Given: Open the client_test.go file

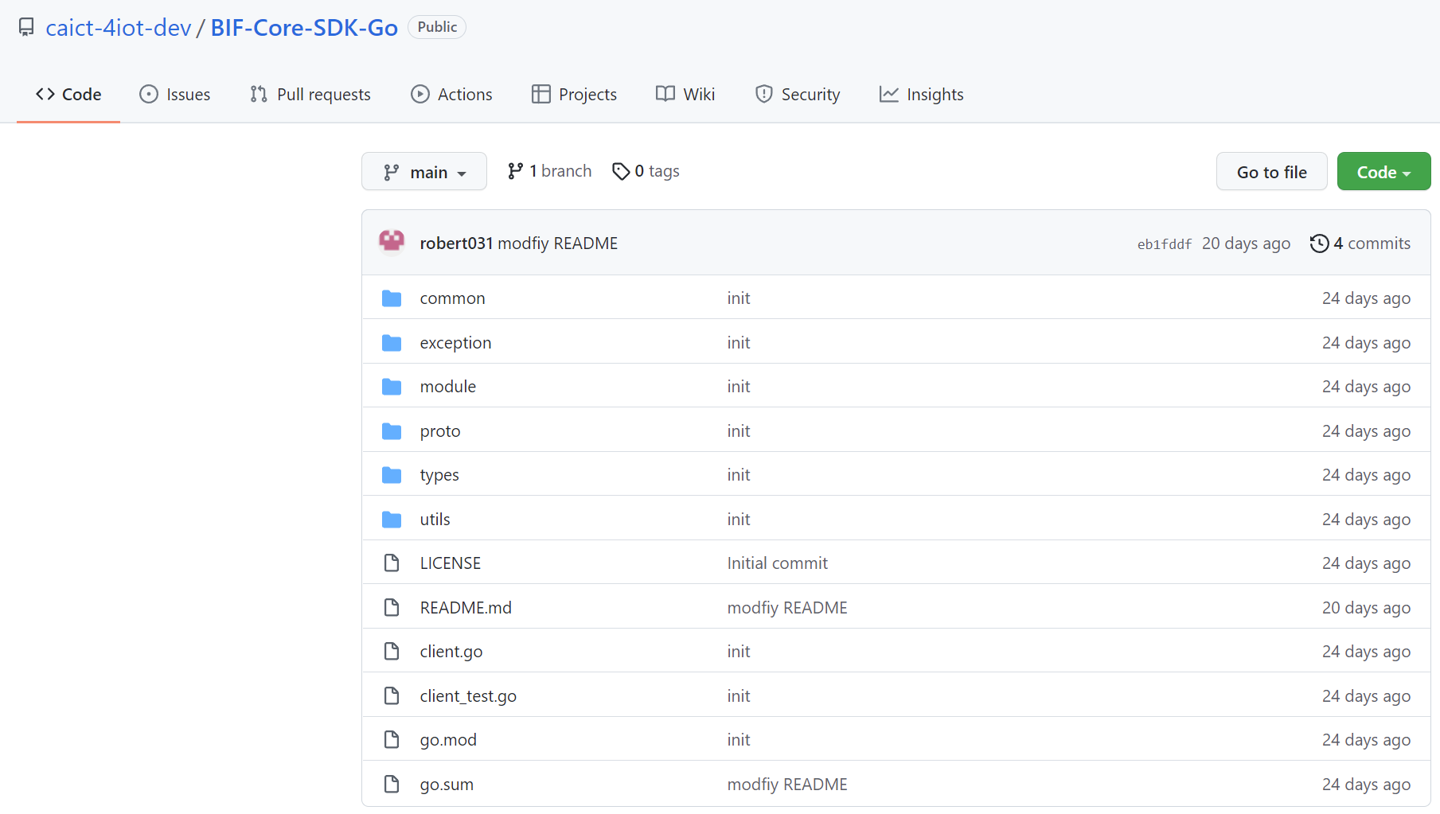Looking at the screenshot, I should (x=468, y=696).
